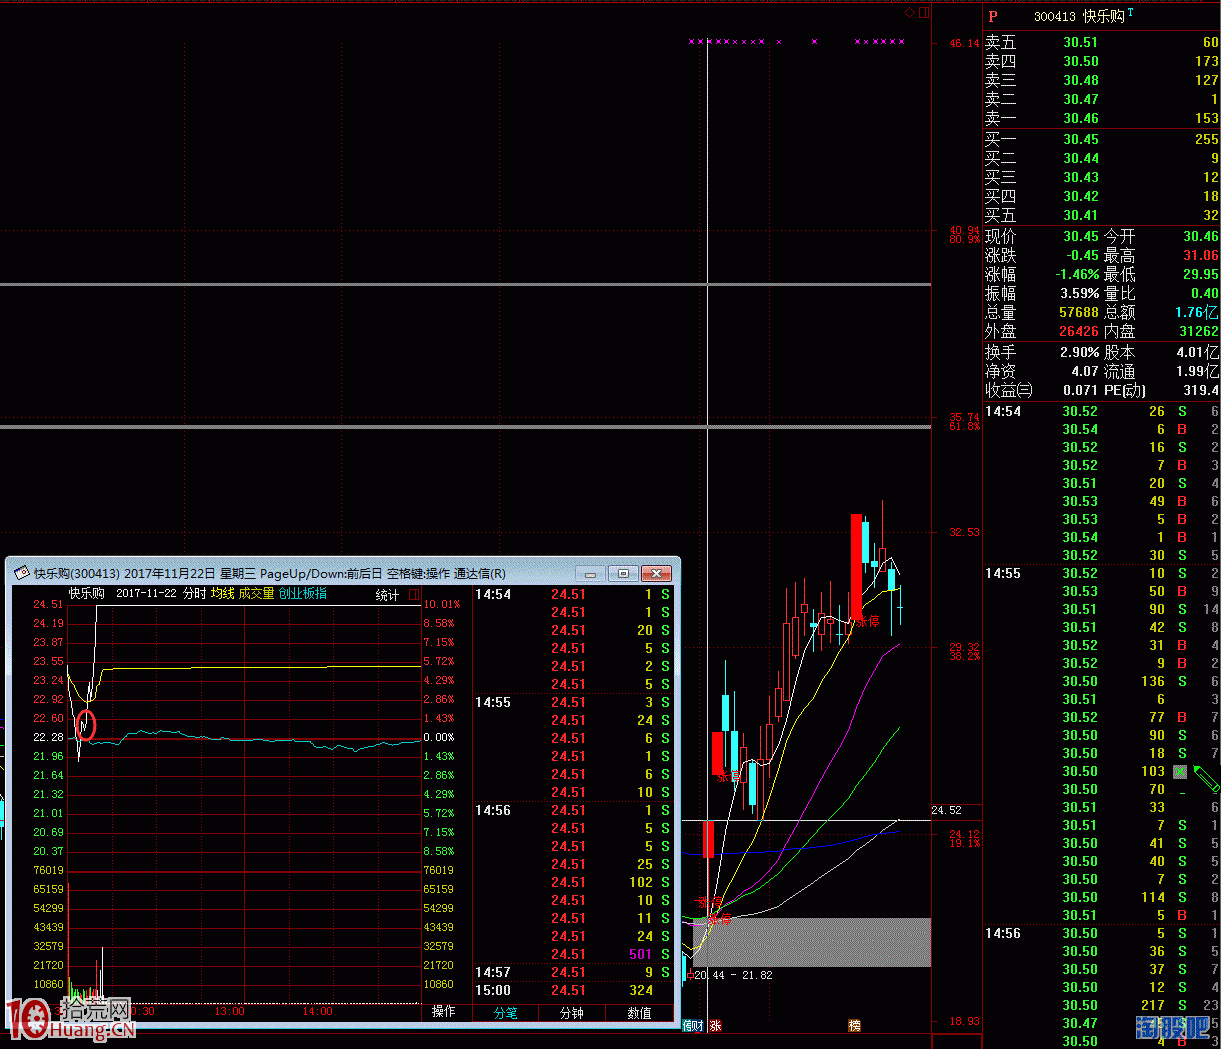Screen dimensions: 1221x1049
Task: Click the purple 501 volume in popup ticks
Action: click(x=641, y=954)
